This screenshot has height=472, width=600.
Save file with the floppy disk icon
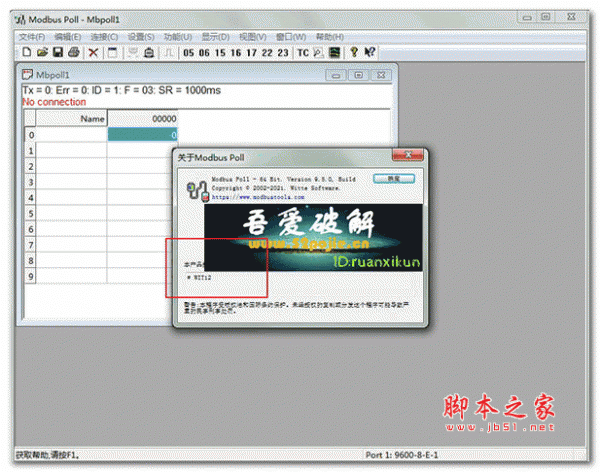[58, 52]
